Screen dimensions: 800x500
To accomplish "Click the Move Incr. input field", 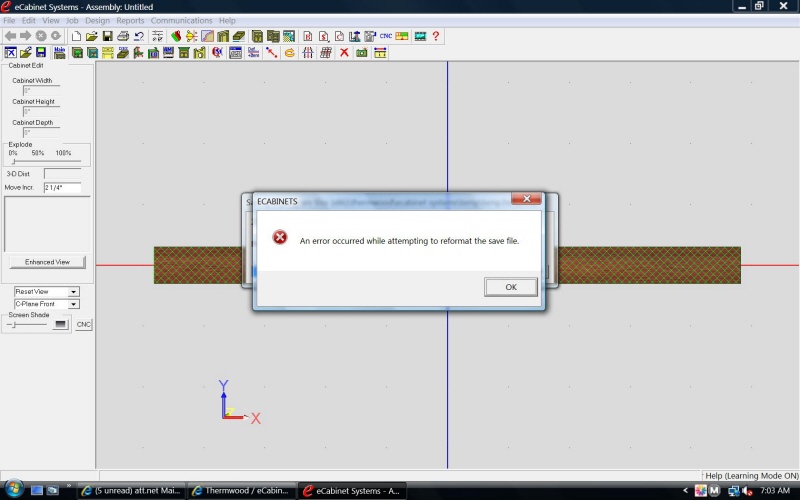I will click(x=61, y=187).
